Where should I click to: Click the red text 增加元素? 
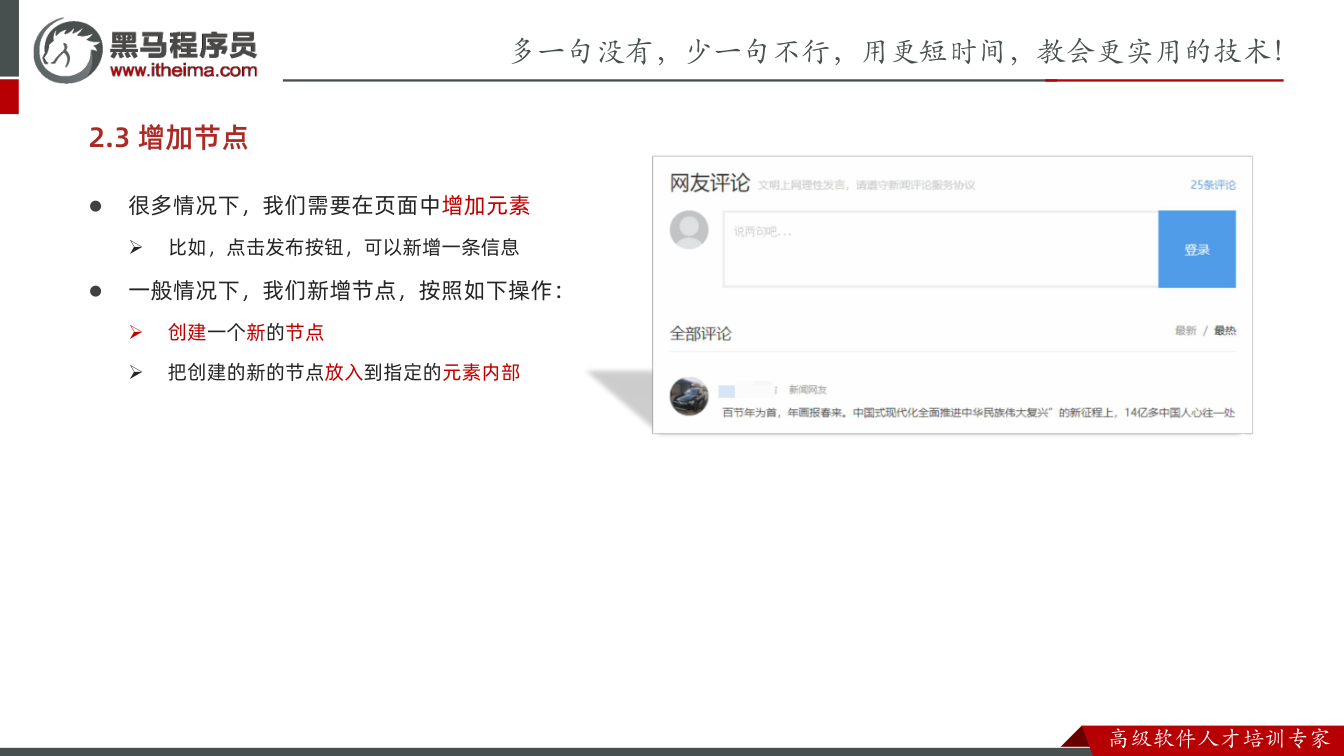click(486, 206)
